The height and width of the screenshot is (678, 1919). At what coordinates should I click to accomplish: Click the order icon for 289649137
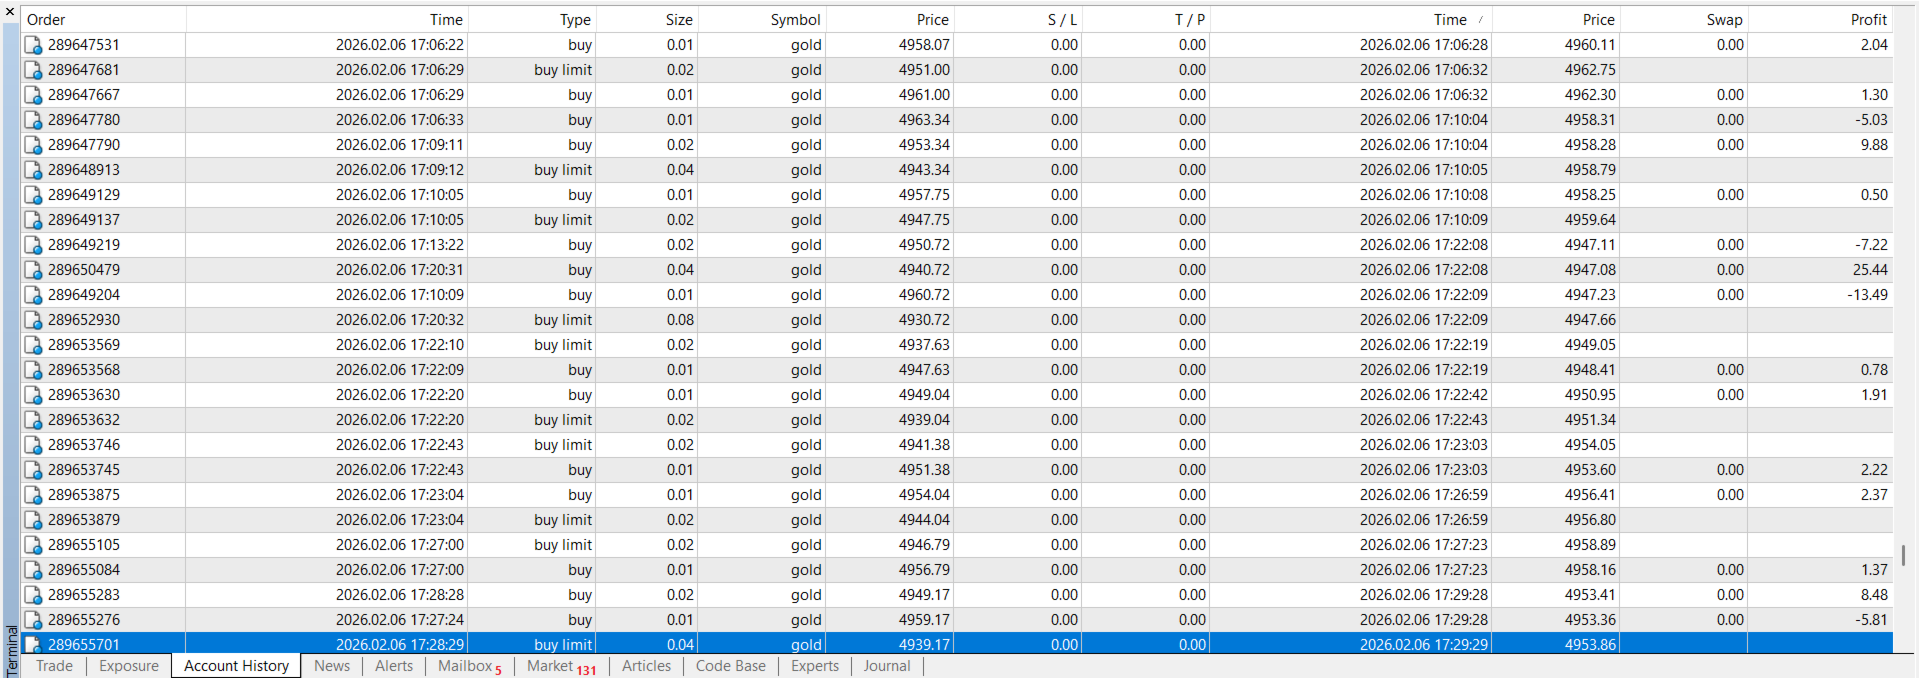[x=33, y=220]
